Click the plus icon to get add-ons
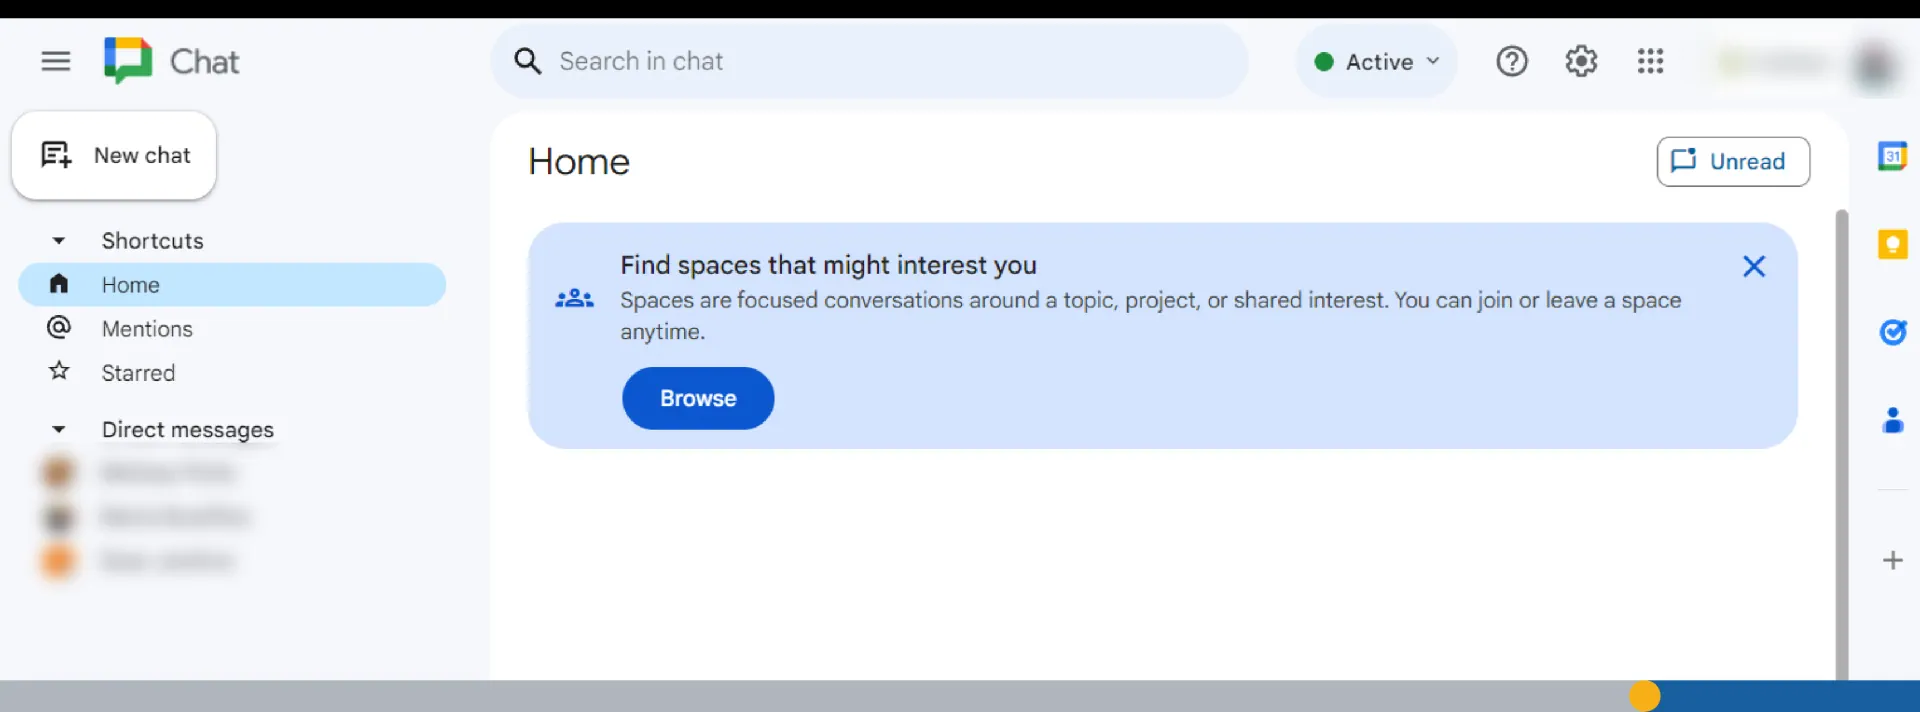Viewport: 1920px width, 712px height. [x=1892, y=560]
